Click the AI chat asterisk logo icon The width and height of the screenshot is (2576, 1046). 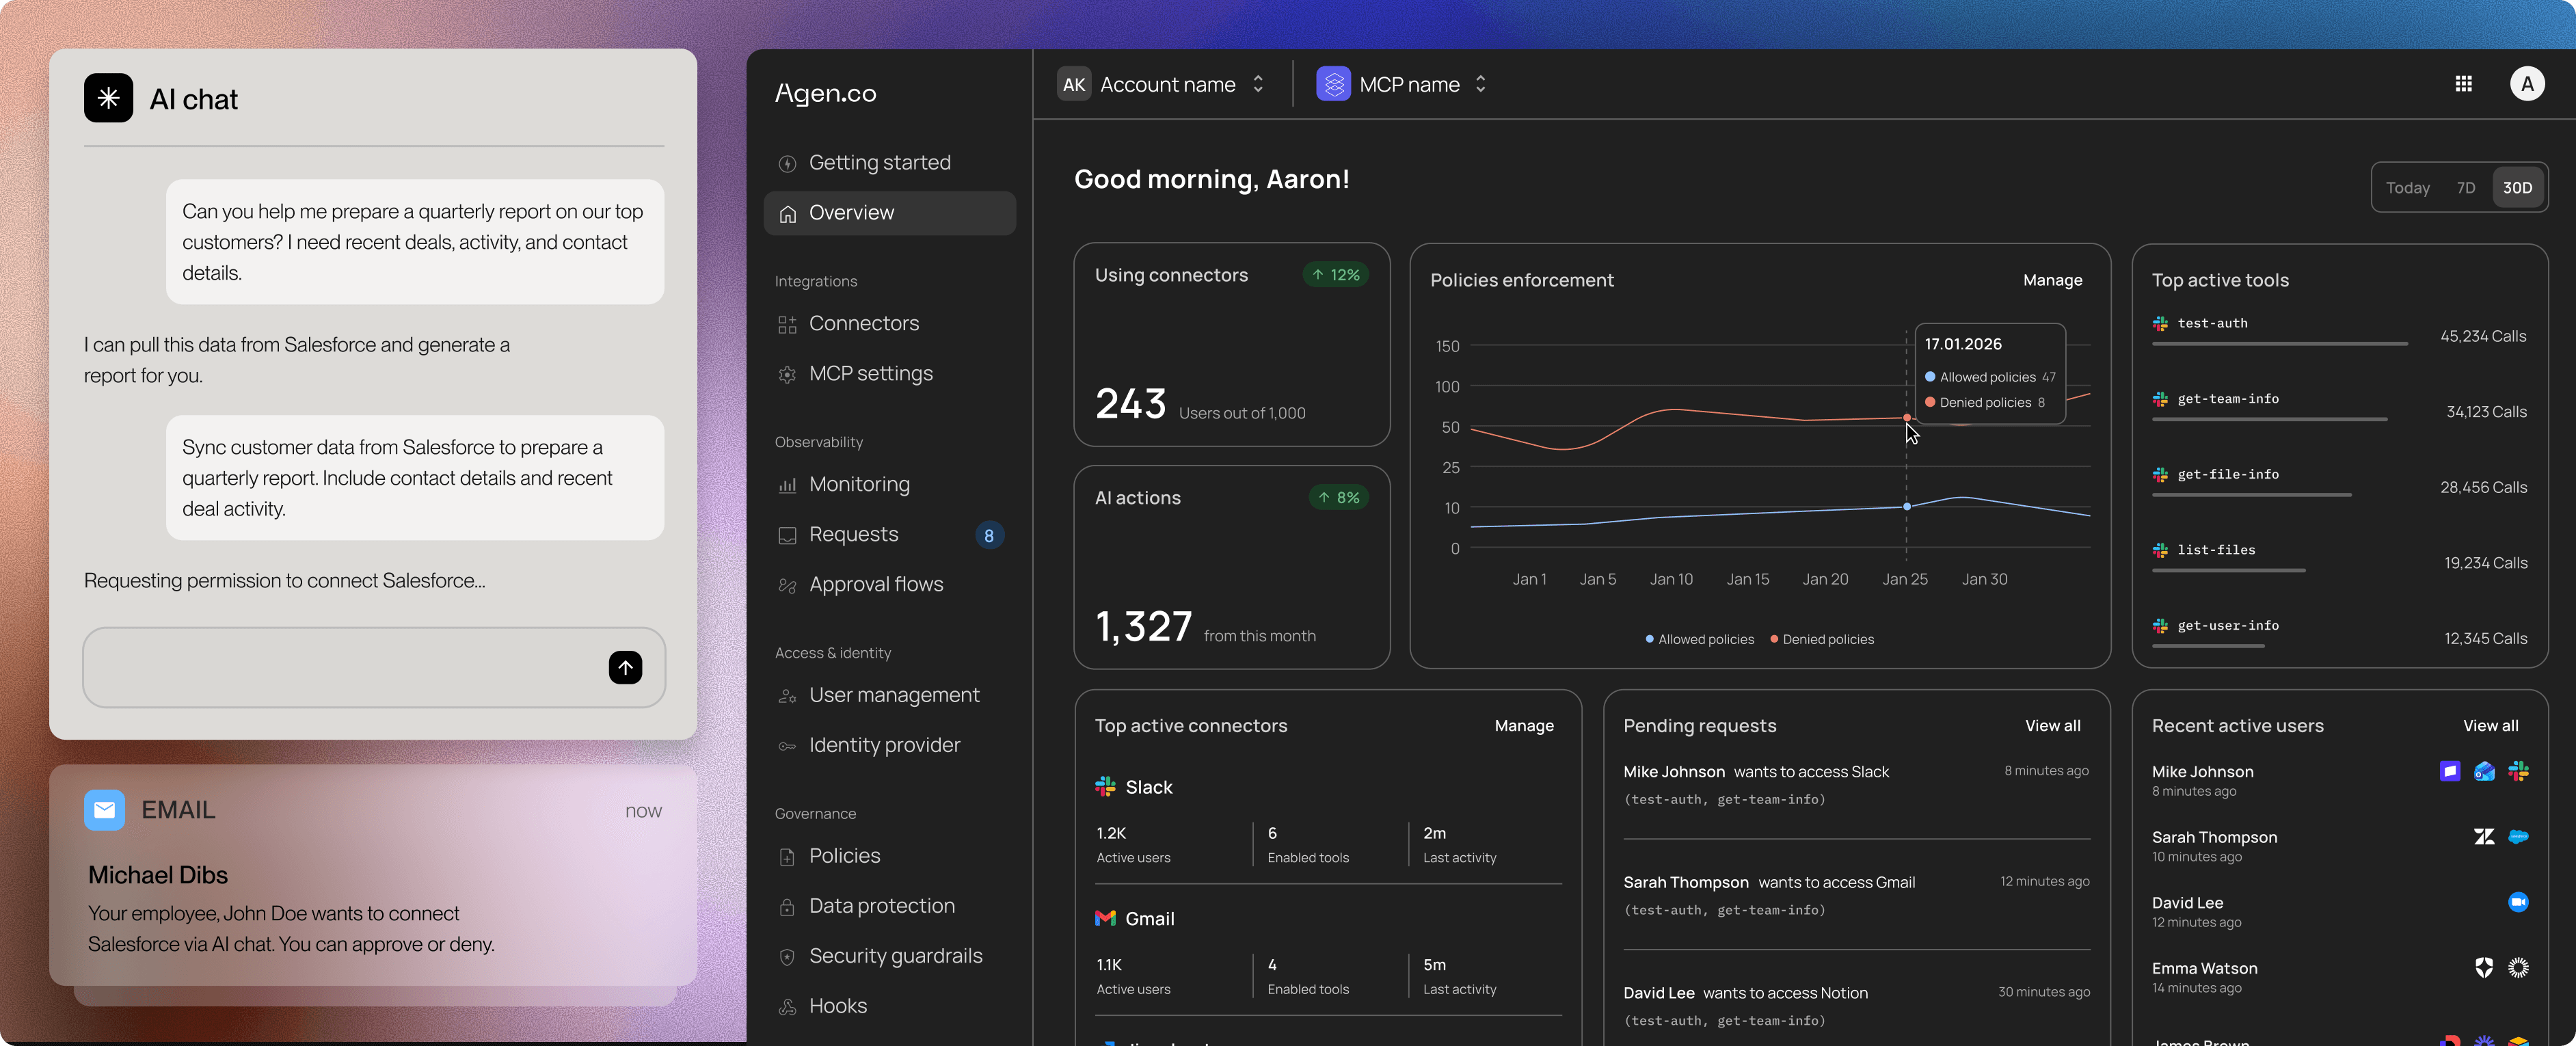pos(108,98)
